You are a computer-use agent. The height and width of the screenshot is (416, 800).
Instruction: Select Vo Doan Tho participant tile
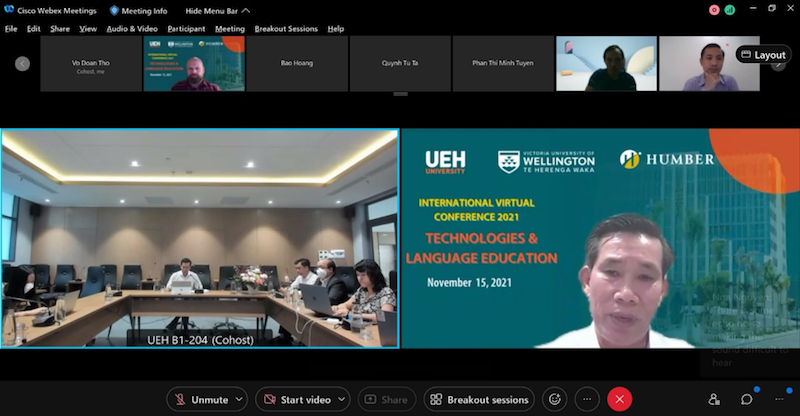pyautogui.click(x=91, y=64)
